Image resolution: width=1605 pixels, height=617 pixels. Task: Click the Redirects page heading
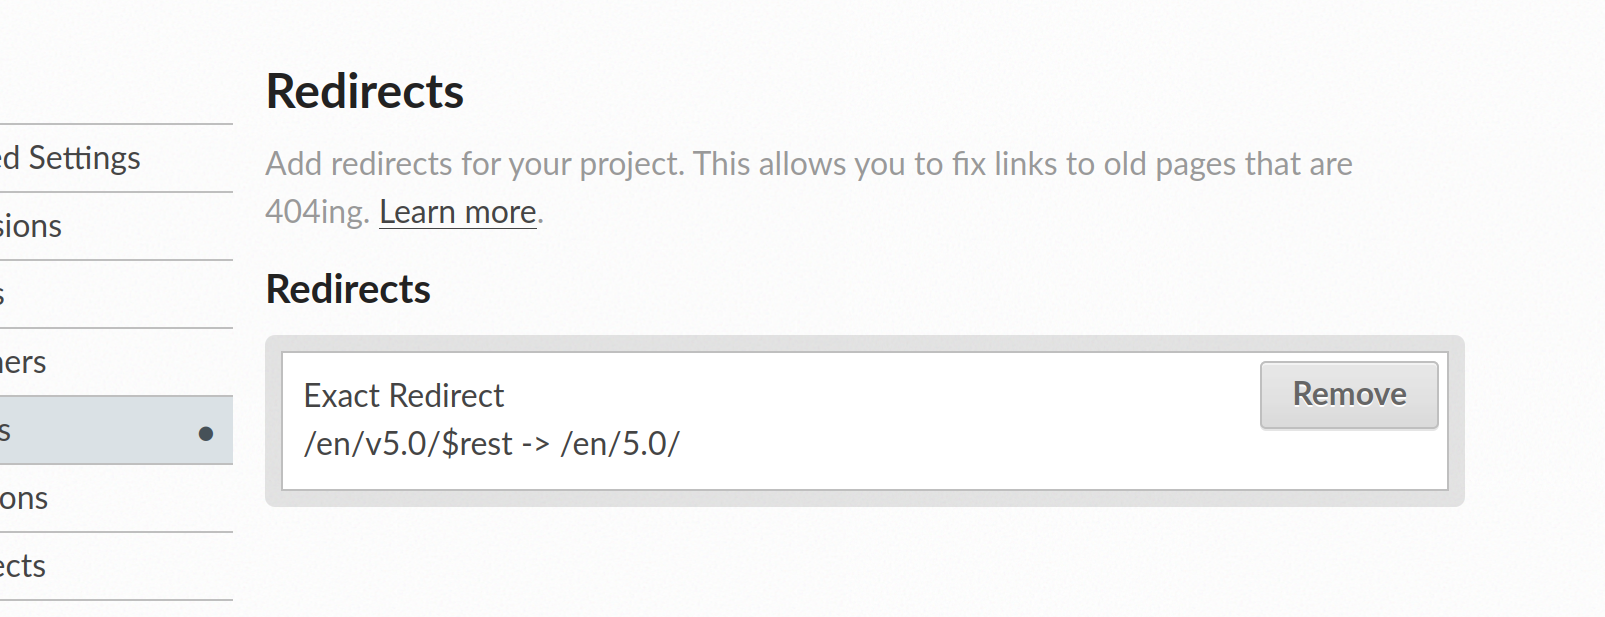coord(364,90)
